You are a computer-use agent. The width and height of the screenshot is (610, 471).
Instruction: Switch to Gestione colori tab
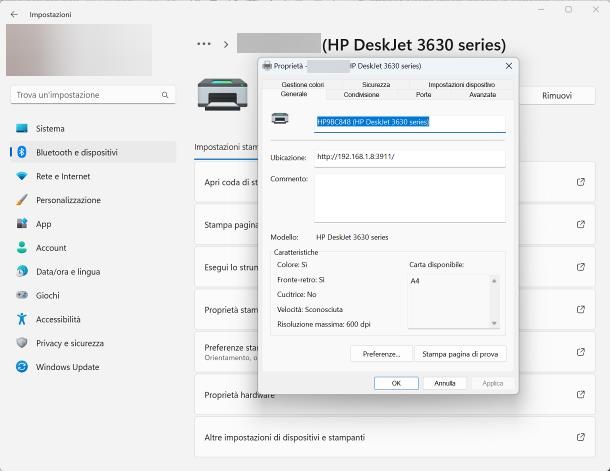coord(303,84)
